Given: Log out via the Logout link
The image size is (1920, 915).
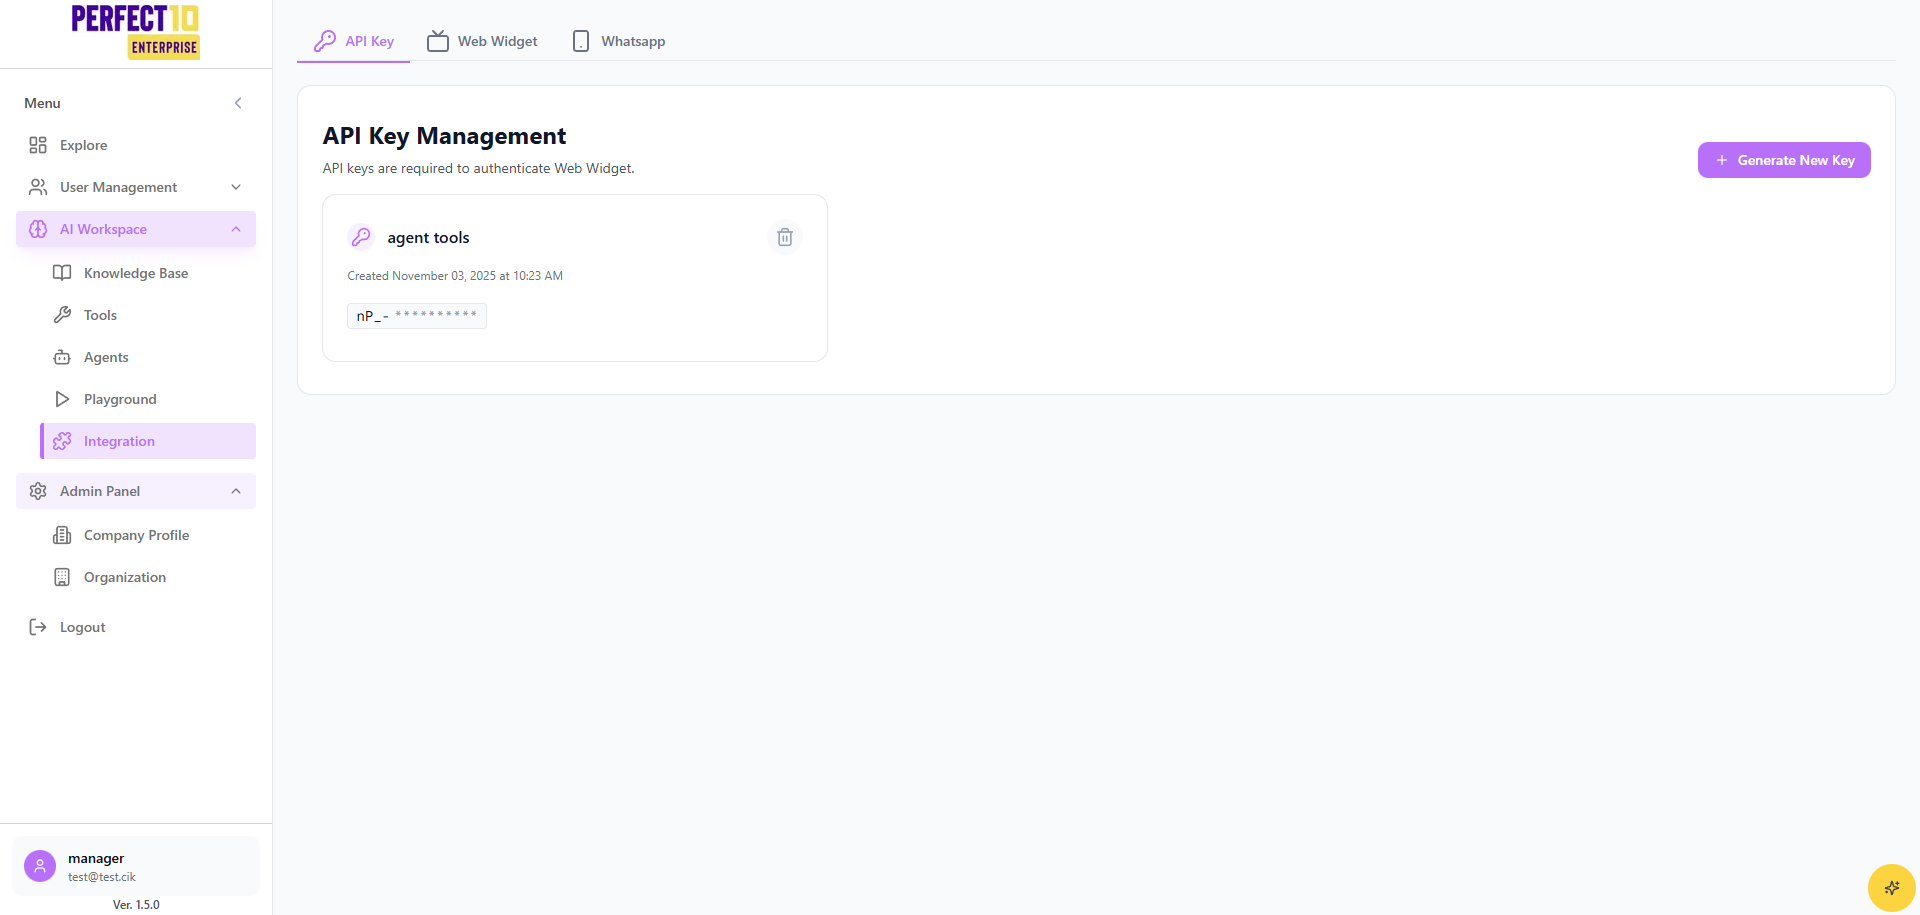Looking at the screenshot, I should (x=136, y=627).
